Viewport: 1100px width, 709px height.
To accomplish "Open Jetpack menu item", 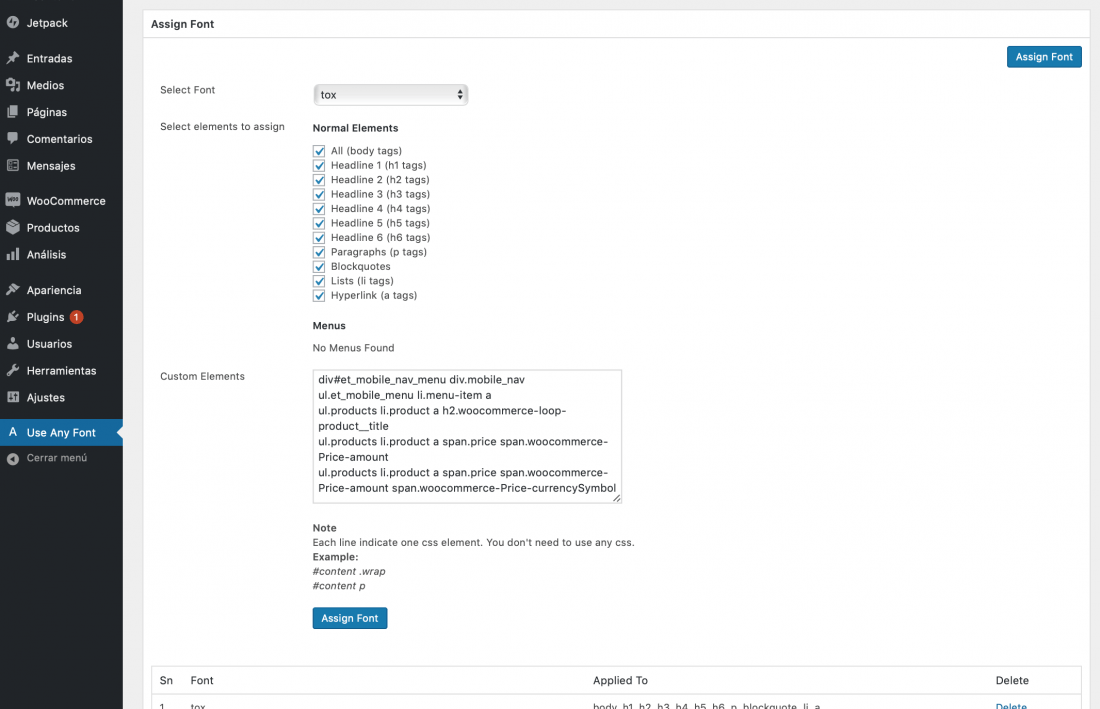I will 61,22.
